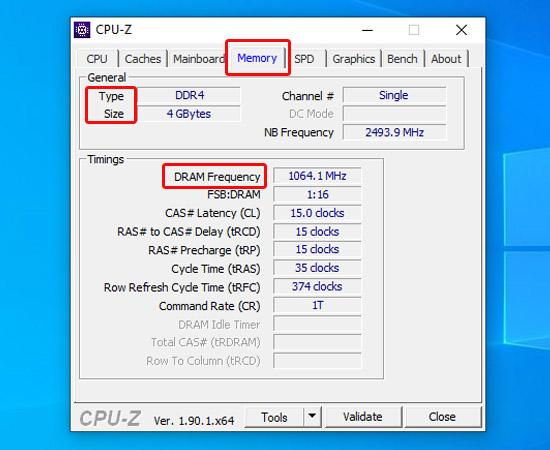Image resolution: width=550 pixels, height=450 pixels.
Task: Click the 1T Command Rate value
Action: click(x=317, y=305)
